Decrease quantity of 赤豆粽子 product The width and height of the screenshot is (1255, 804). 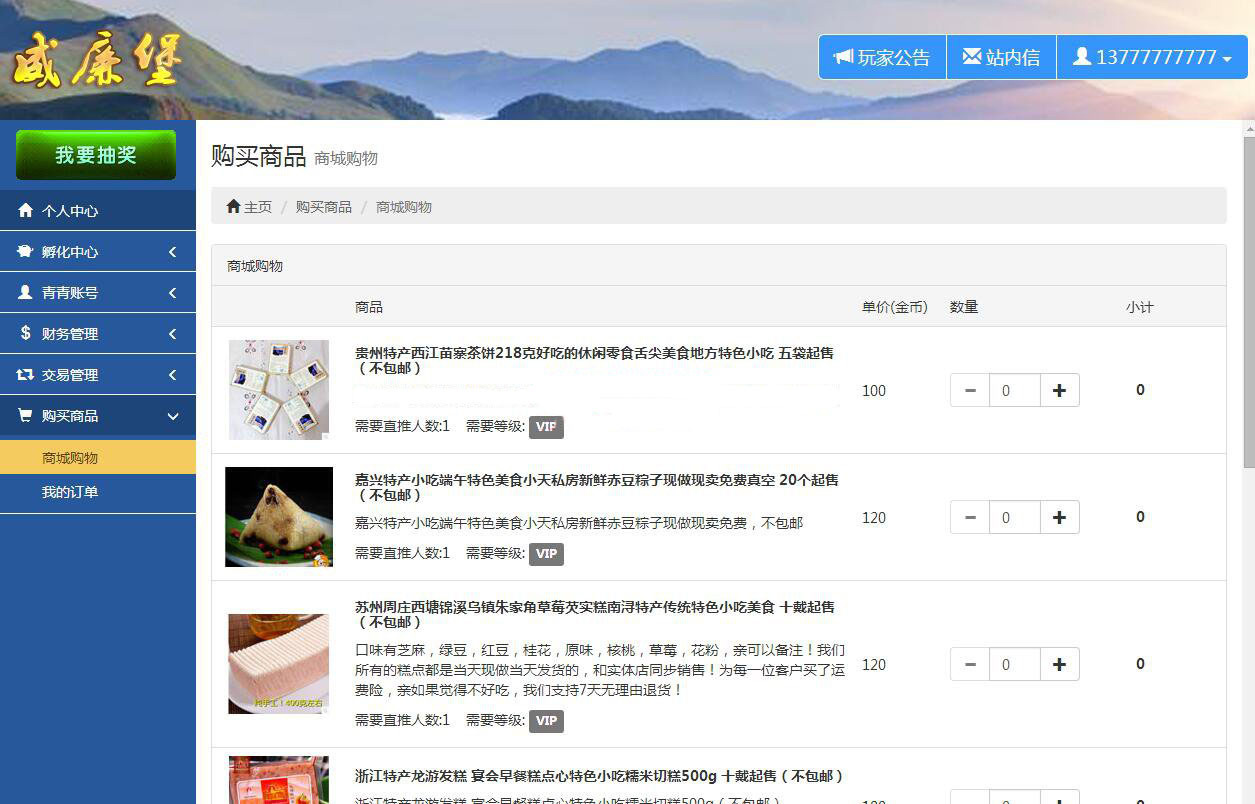coord(970,517)
